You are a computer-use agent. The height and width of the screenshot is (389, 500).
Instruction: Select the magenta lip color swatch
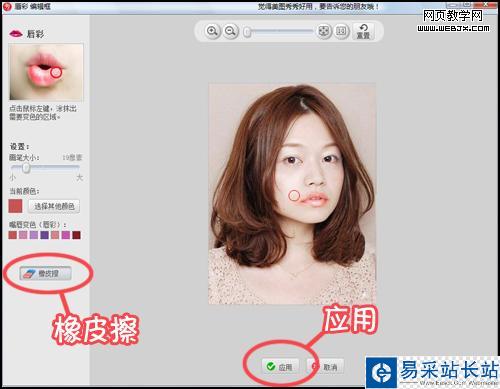66,235
